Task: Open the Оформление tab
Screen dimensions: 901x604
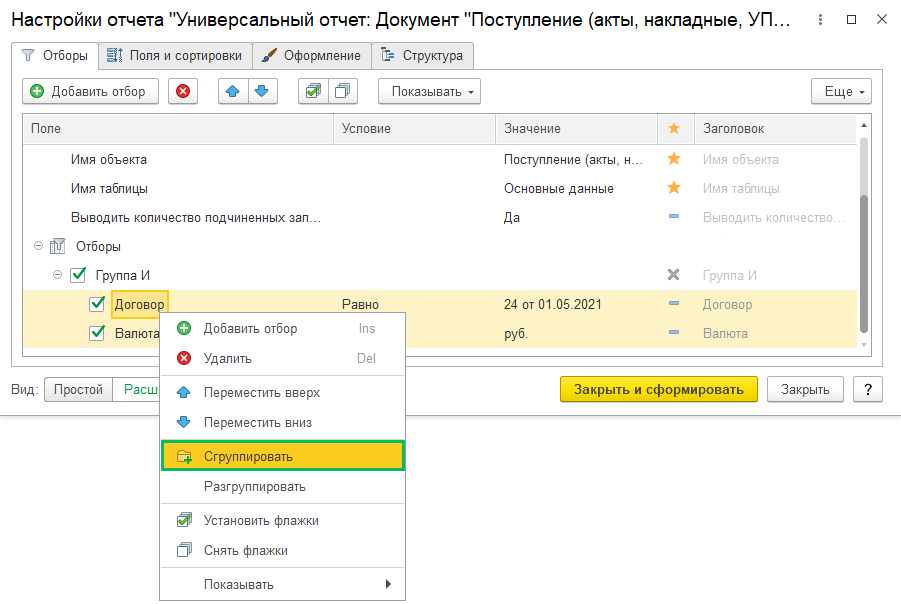Action: tap(311, 56)
